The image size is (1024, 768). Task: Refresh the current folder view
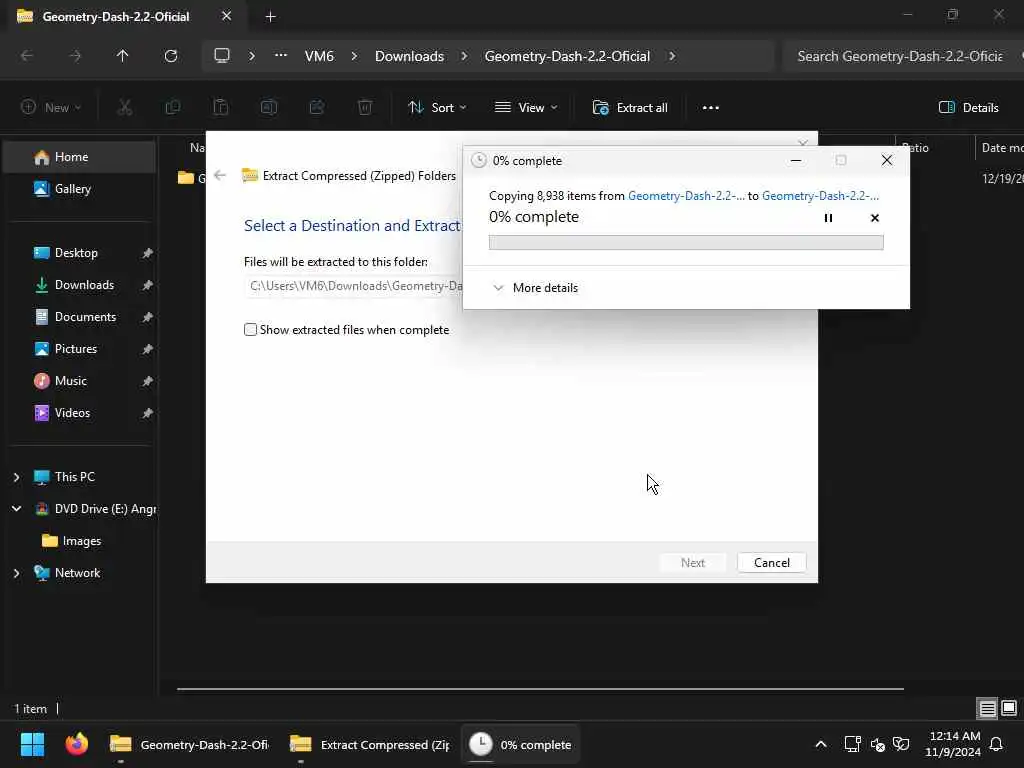[171, 56]
